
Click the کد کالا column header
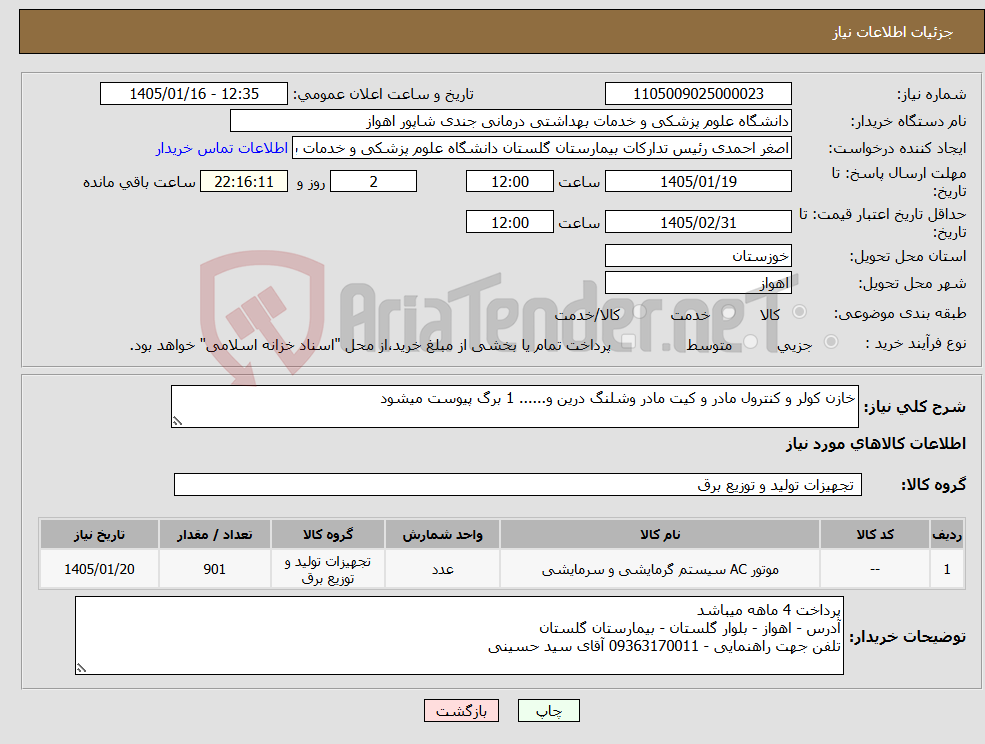[x=875, y=534]
